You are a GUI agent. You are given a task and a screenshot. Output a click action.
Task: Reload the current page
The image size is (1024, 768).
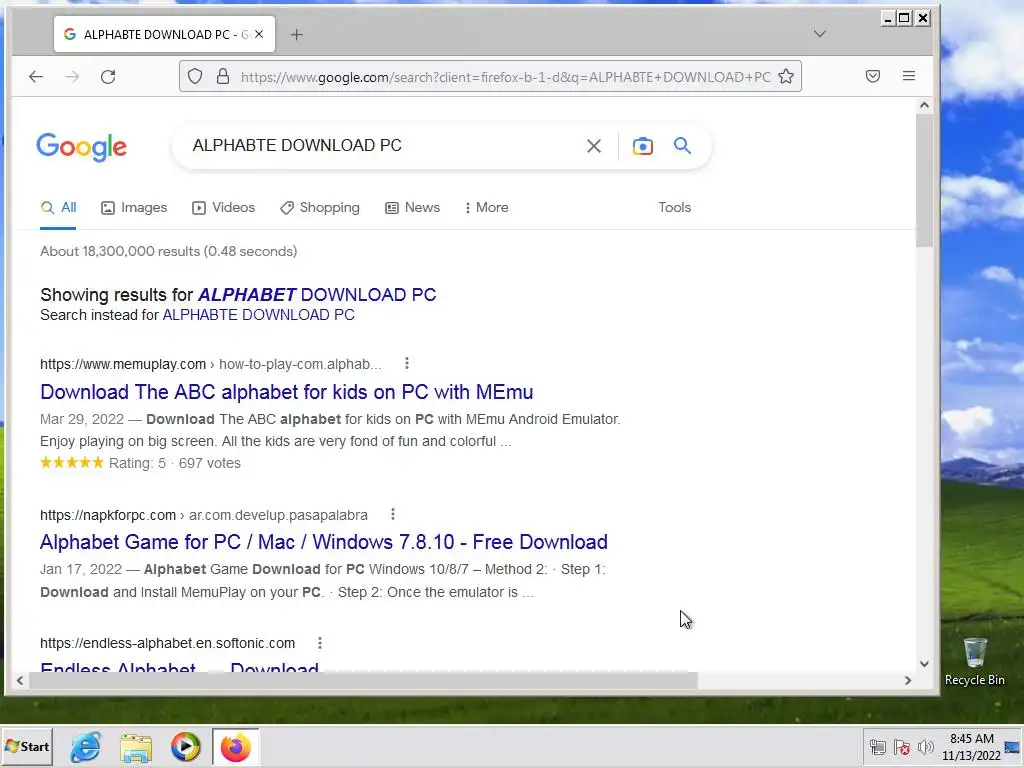point(108,76)
